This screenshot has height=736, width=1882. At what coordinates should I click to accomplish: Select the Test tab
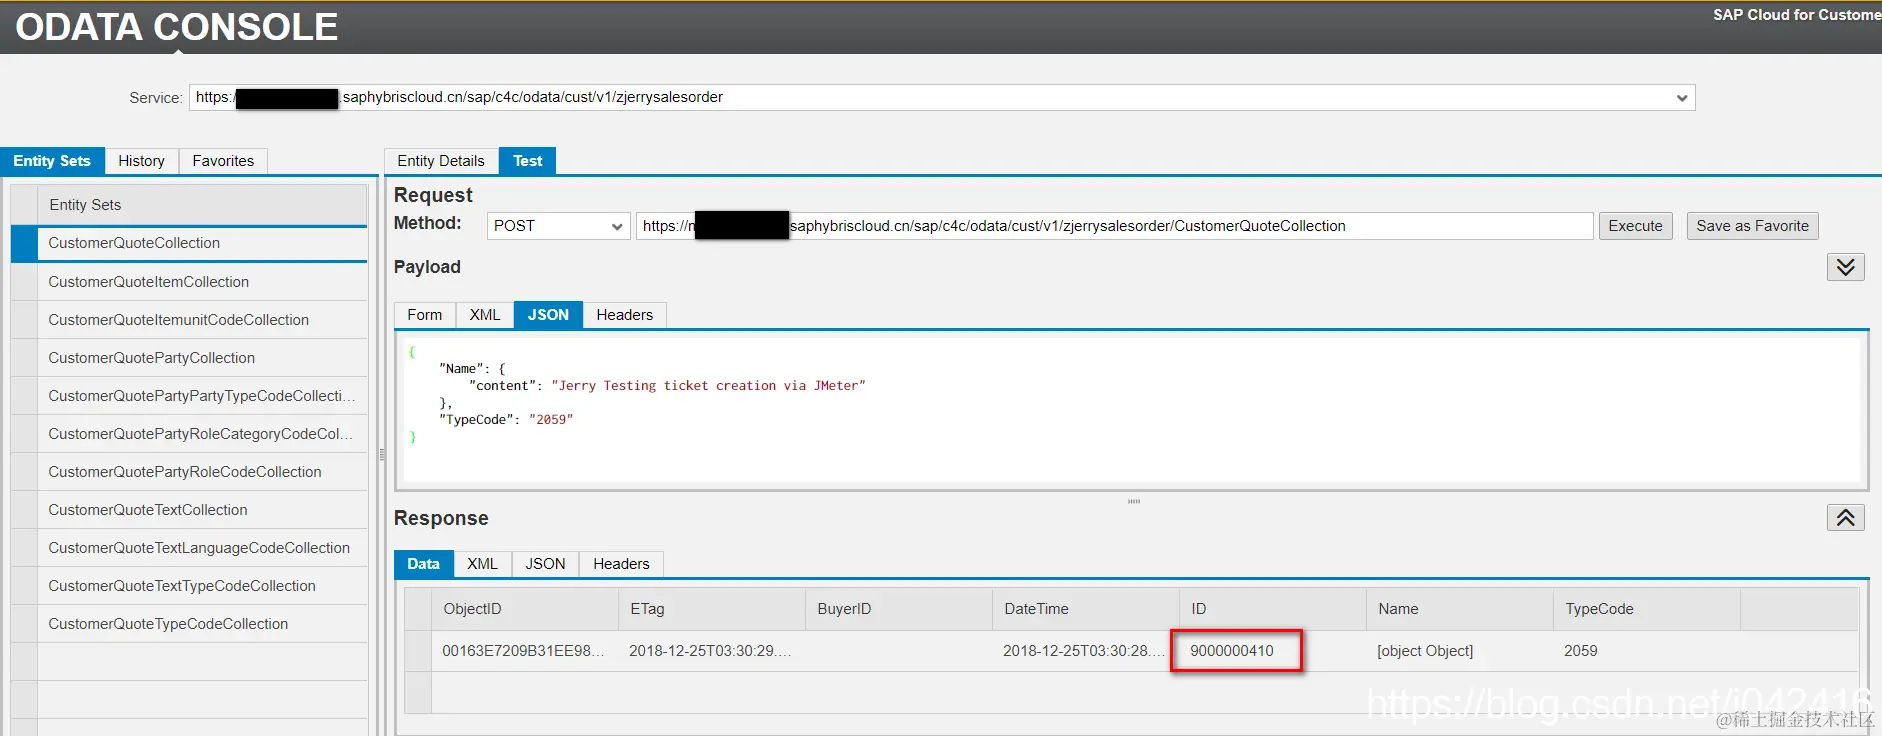tap(527, 161)
